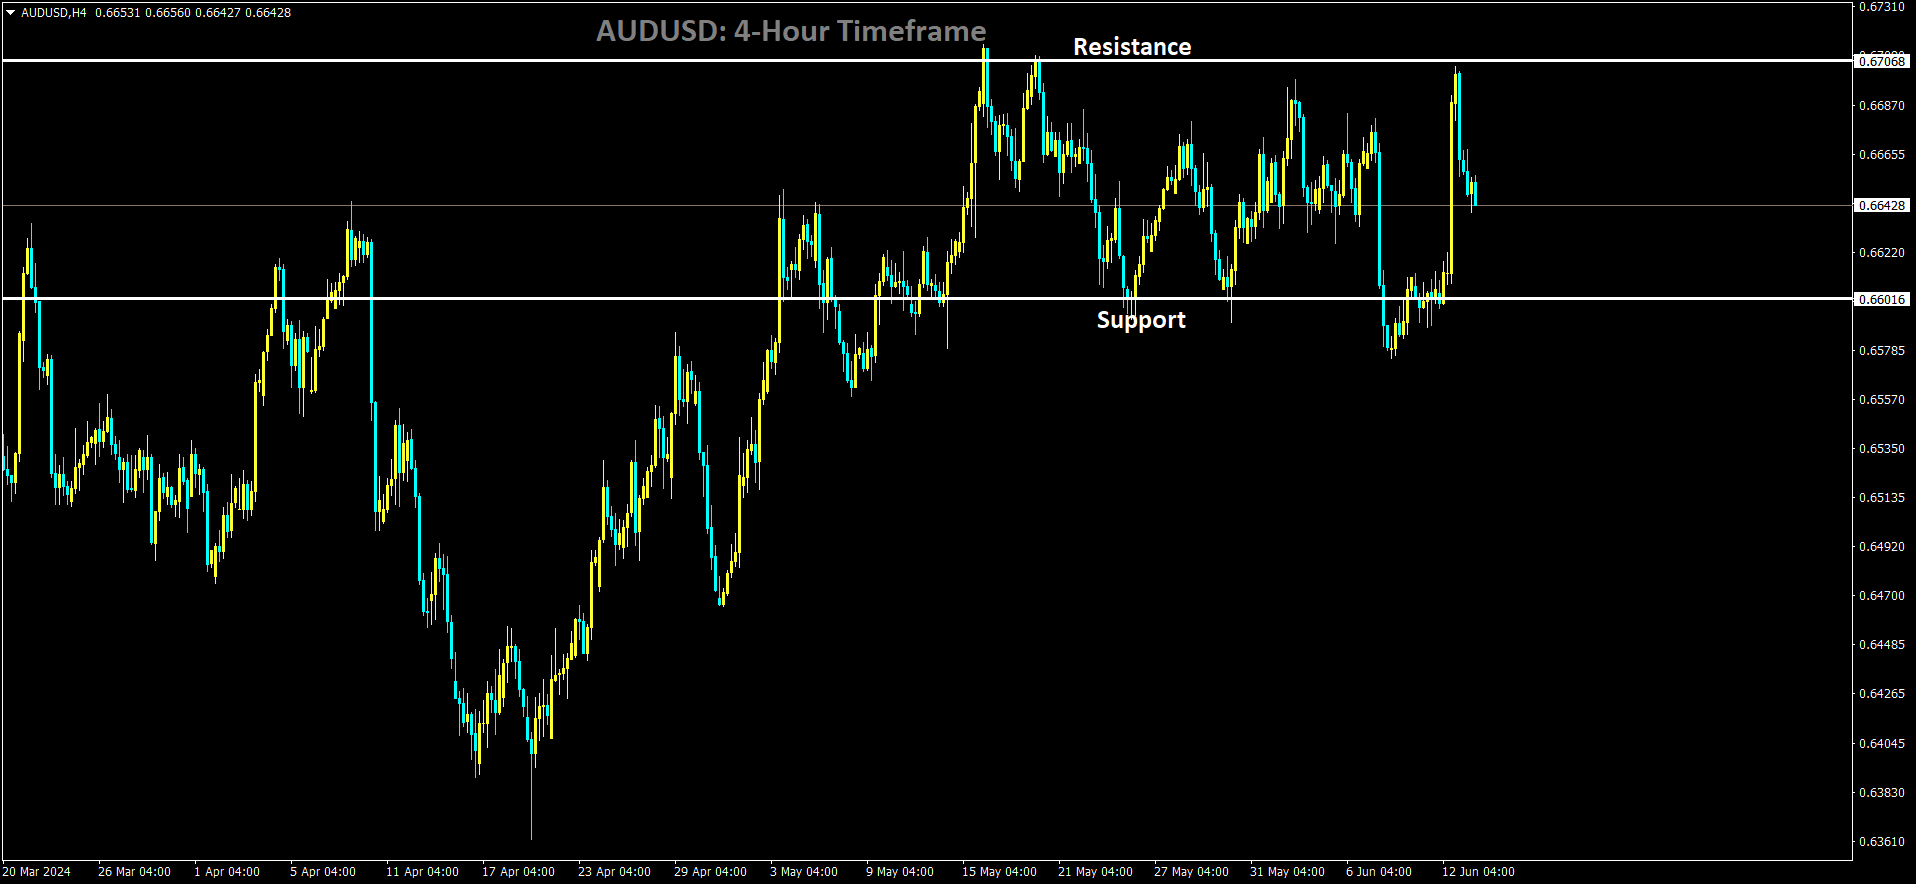Click the 15 May 04:00 time label
Image resolution: width=1916 pixels, height=884 pixels.
(x=999, y=872)
